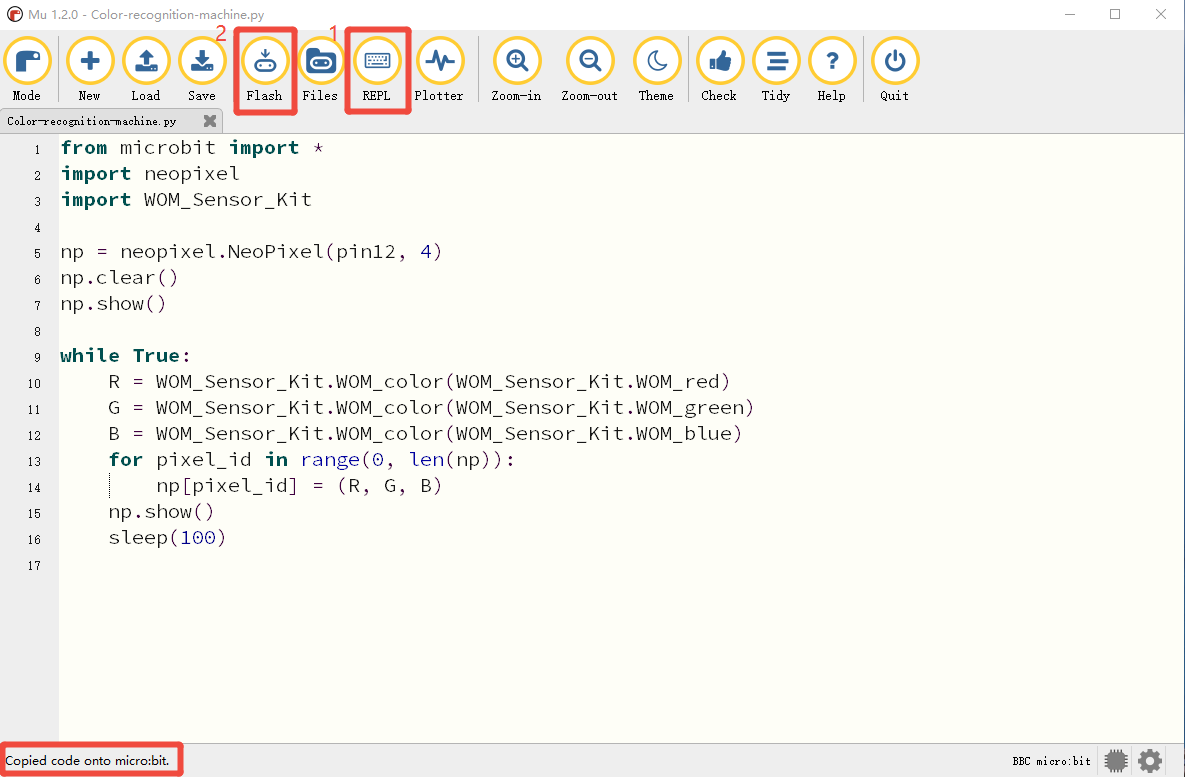
Task: Click empty line 17 in the editor
Action: pyautogui.click(x=620, y=565)
